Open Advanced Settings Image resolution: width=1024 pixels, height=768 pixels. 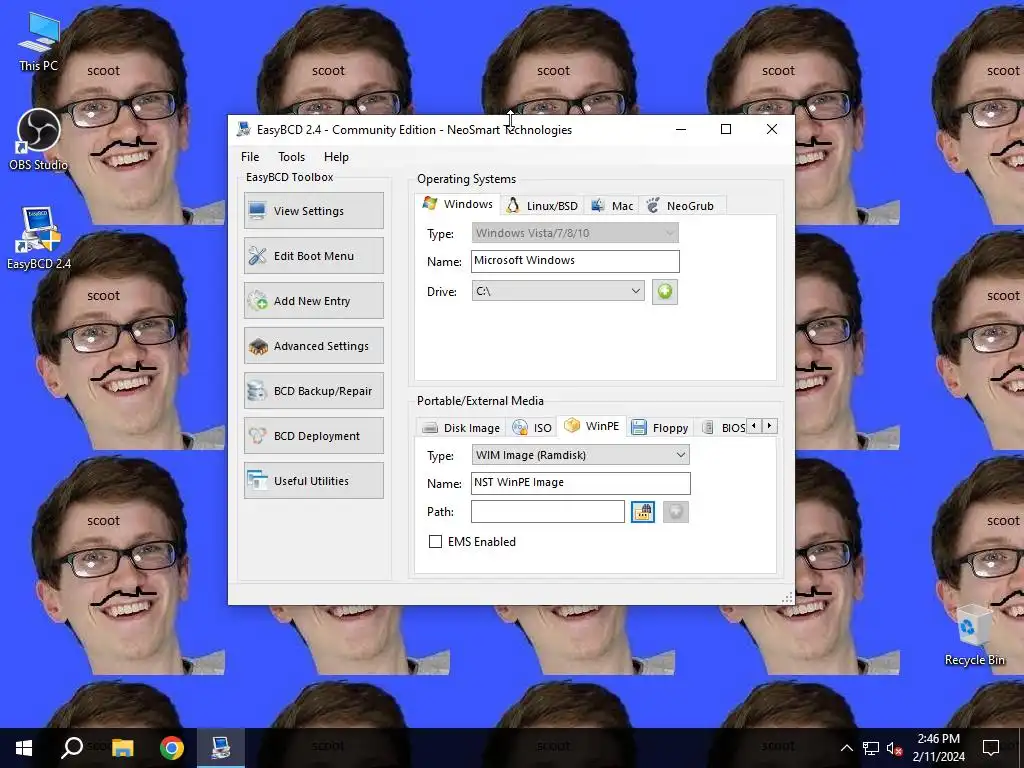point(313,345)
